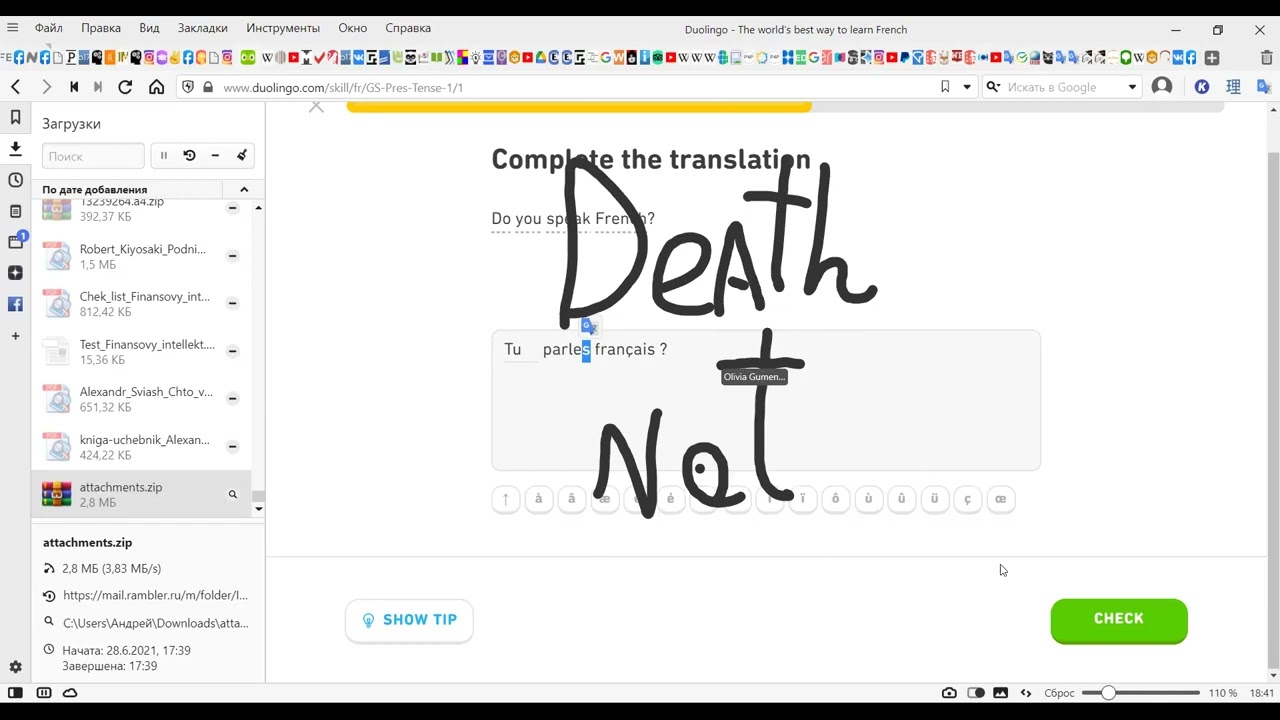Add a new web panel with plus icon

coord(15,336)
